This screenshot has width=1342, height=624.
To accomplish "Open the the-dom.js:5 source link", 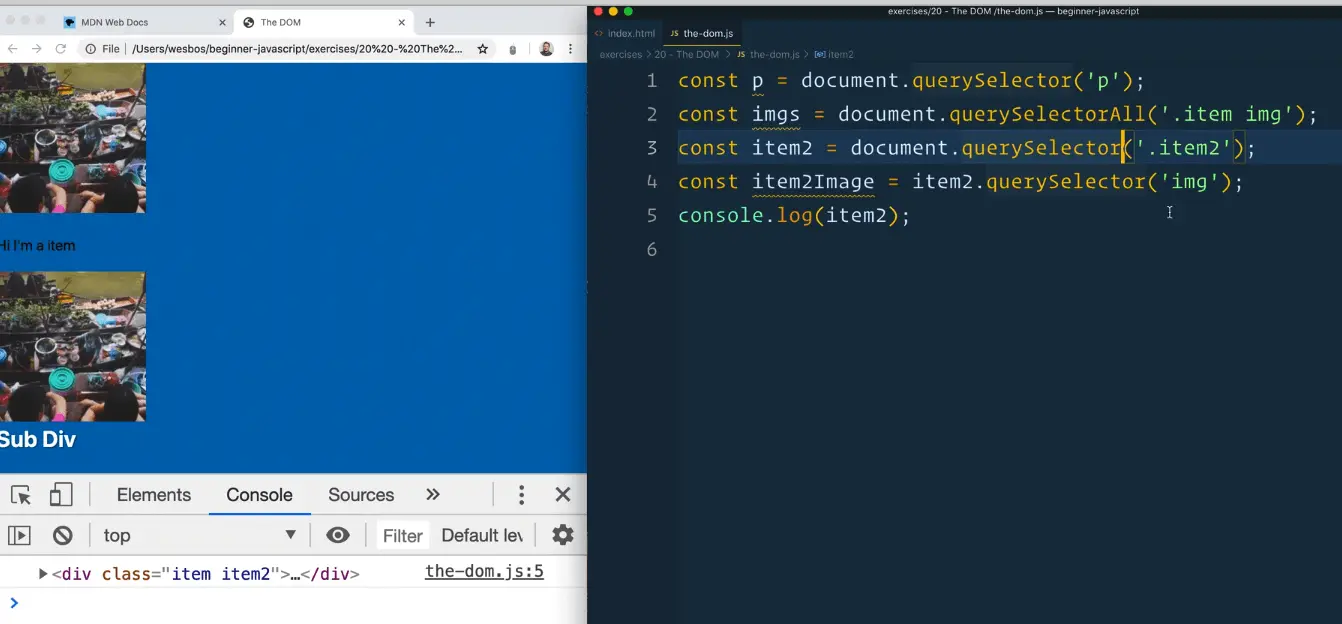I will click(484, 570).
